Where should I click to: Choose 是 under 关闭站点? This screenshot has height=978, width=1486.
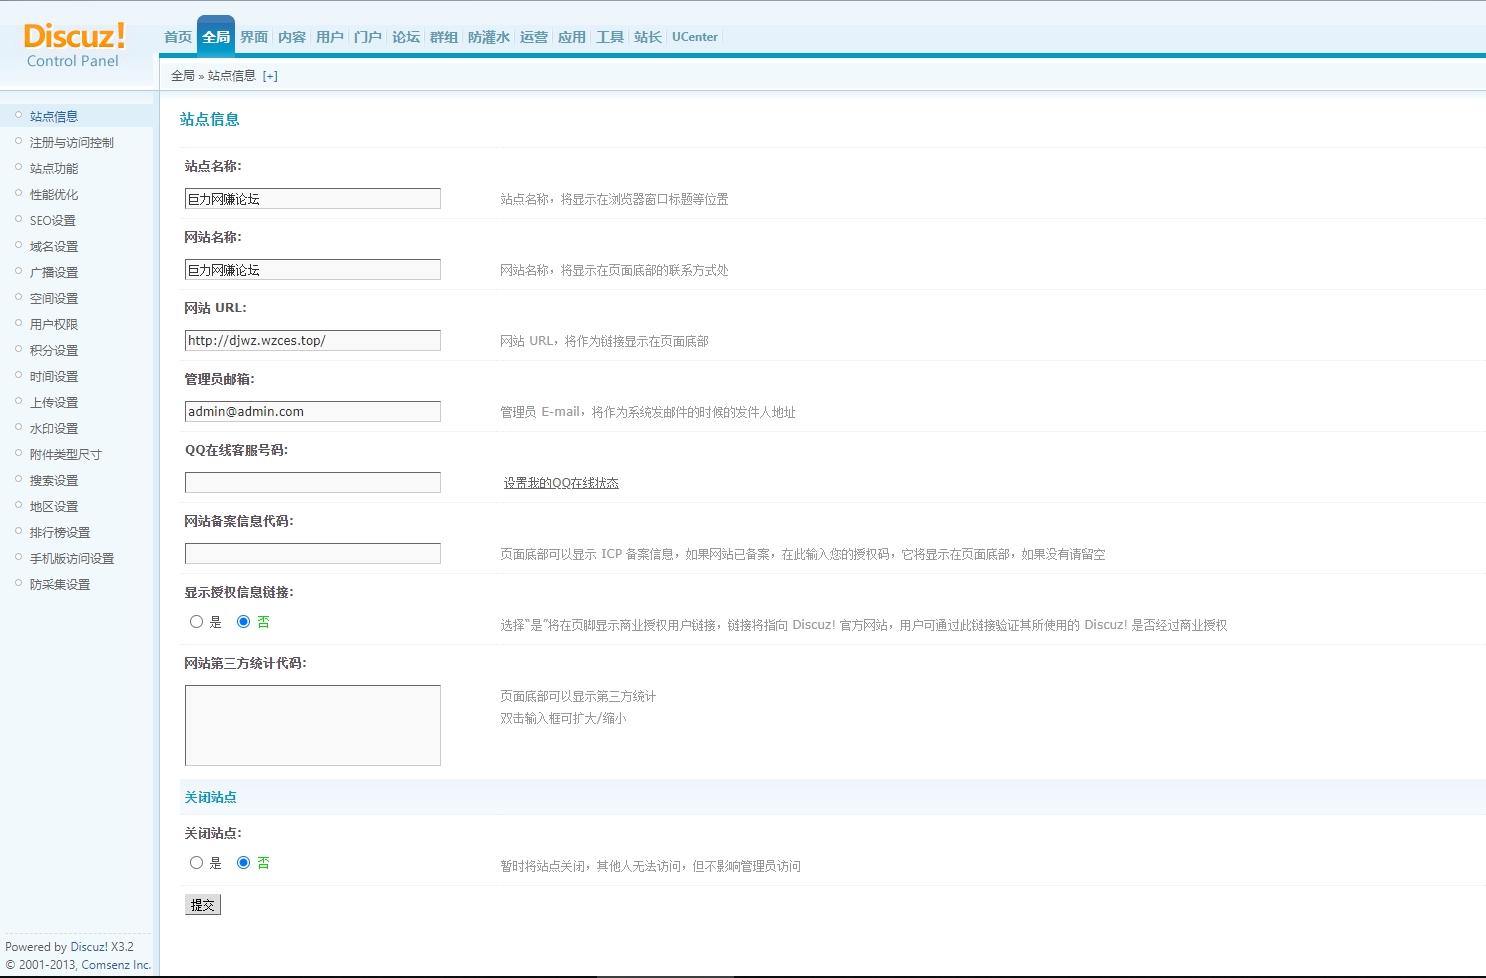pyautogui.click(x=197, y=863)
